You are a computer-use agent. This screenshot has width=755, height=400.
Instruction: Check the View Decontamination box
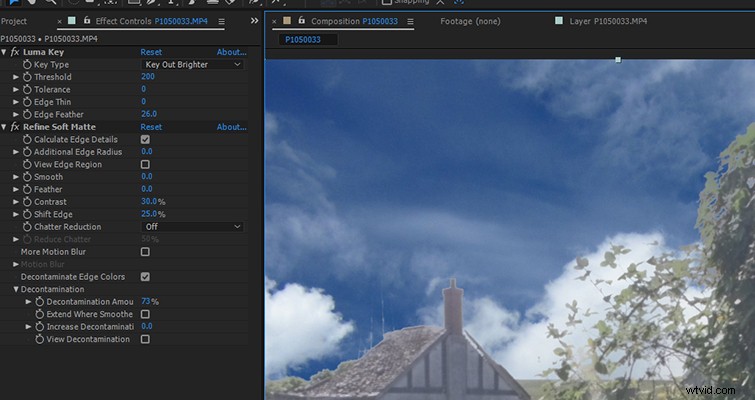[x=145, y=339]
